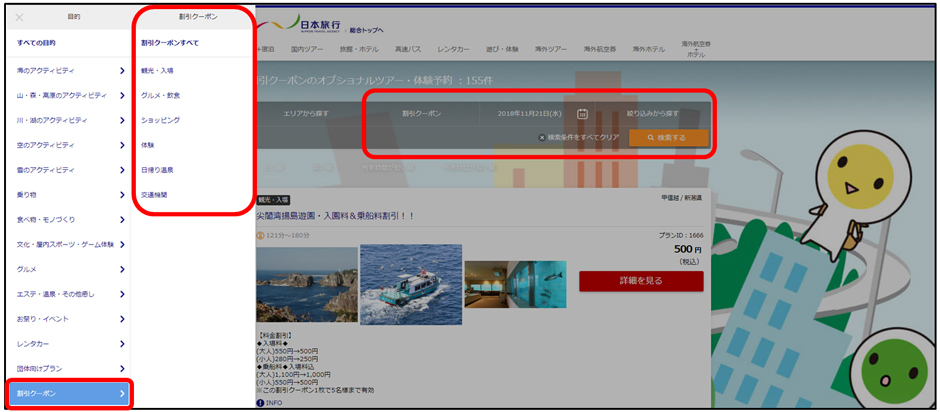This screenshot has width=940, height=412.
Task: Expand 海のアクティビティ category
Action: point(122,71)
